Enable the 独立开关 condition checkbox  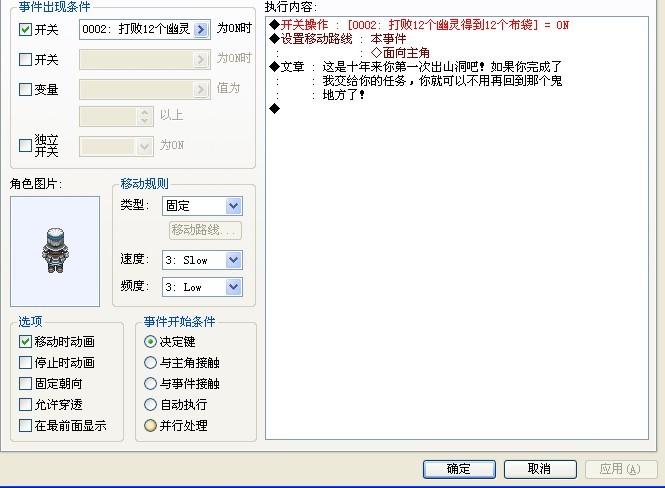(x=25, y=145)
